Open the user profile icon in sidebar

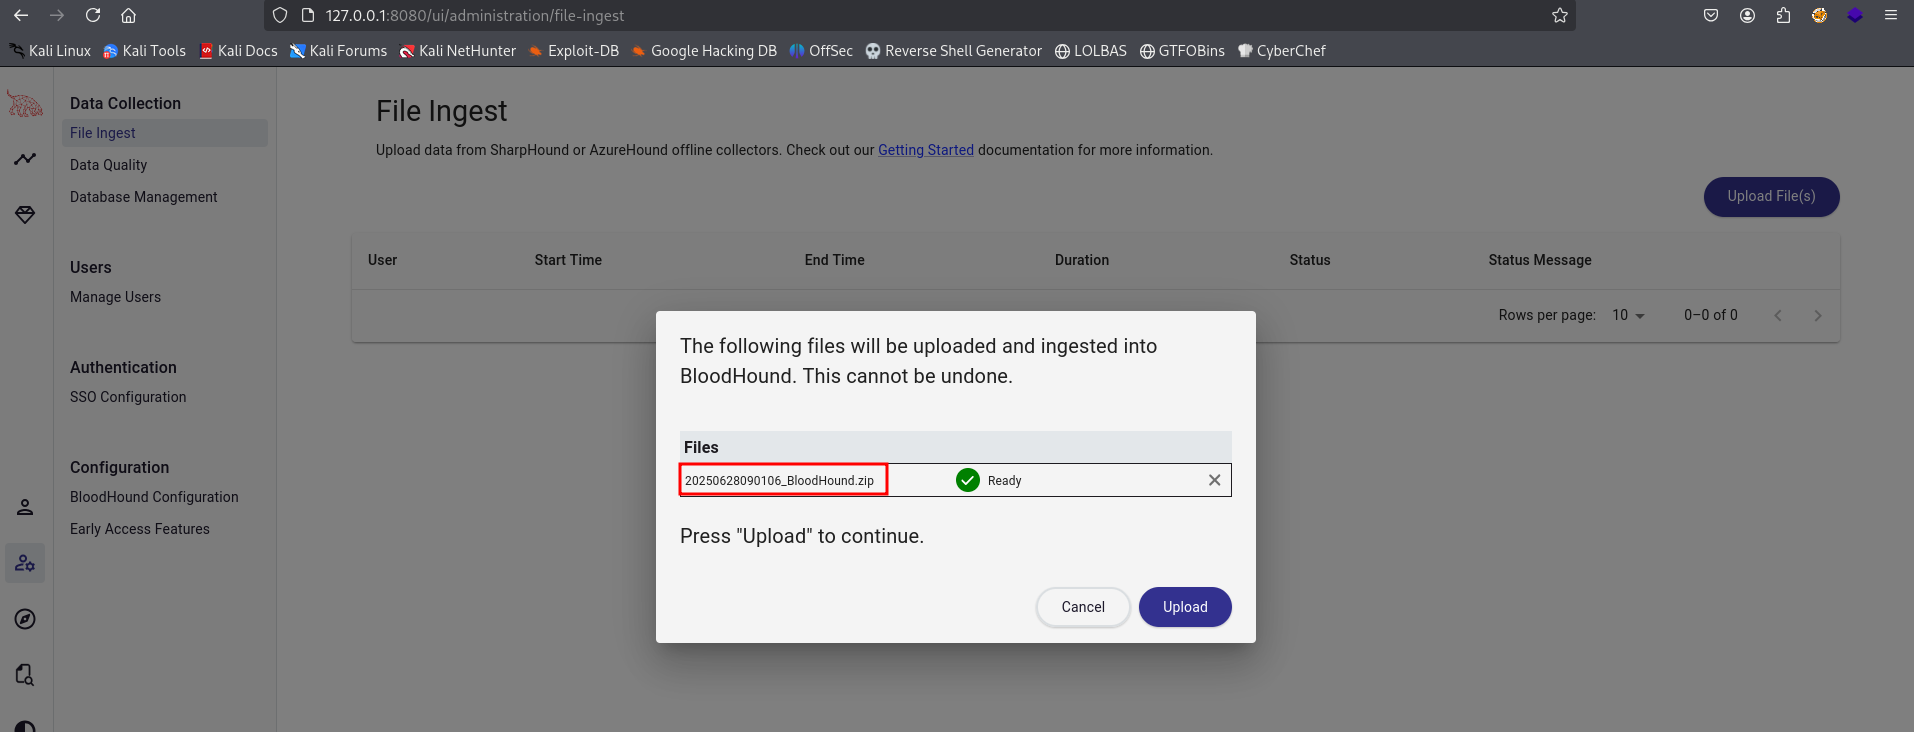click(x=25, y=507)
